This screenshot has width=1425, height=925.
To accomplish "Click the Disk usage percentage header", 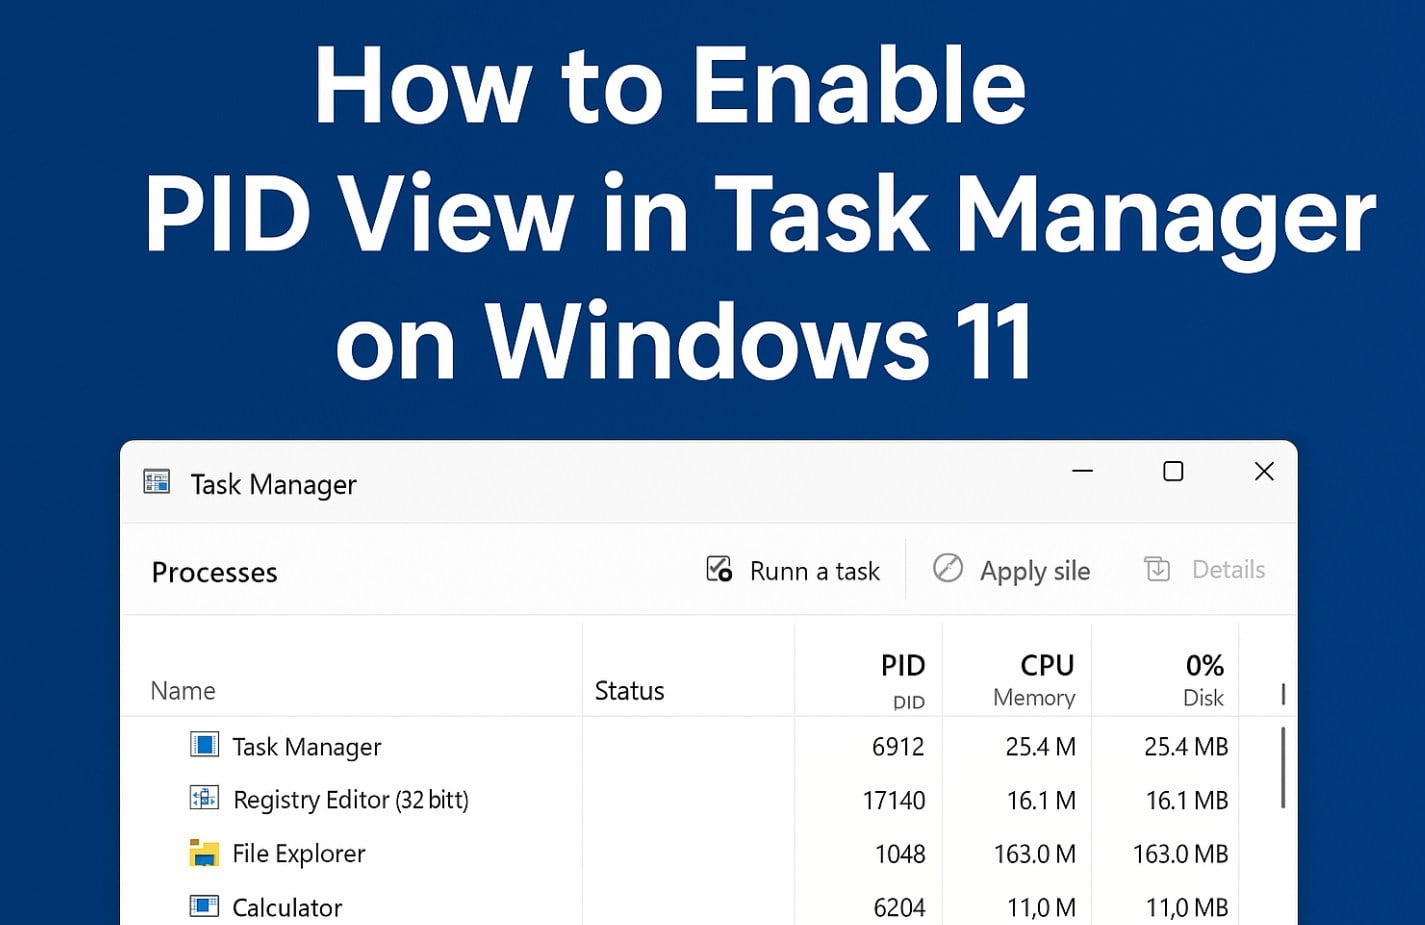I will pos(1202,666).
